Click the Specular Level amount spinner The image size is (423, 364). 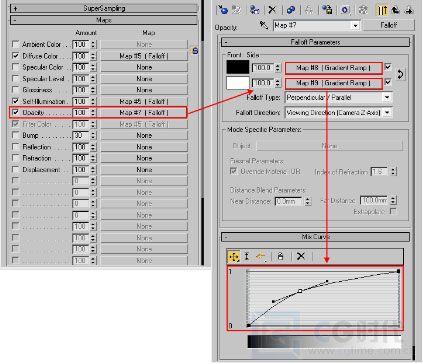93,79
